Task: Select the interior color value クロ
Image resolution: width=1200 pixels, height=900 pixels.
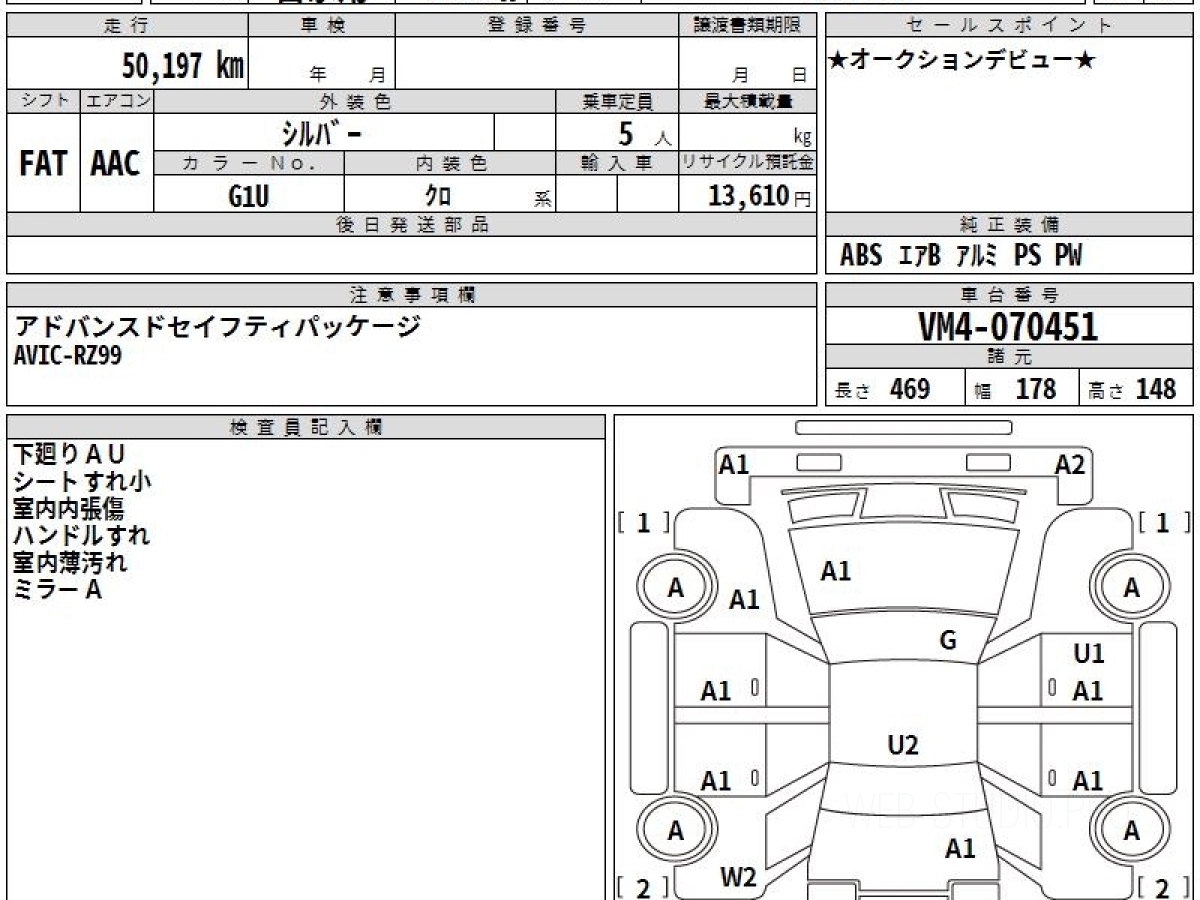Action: 438,196
